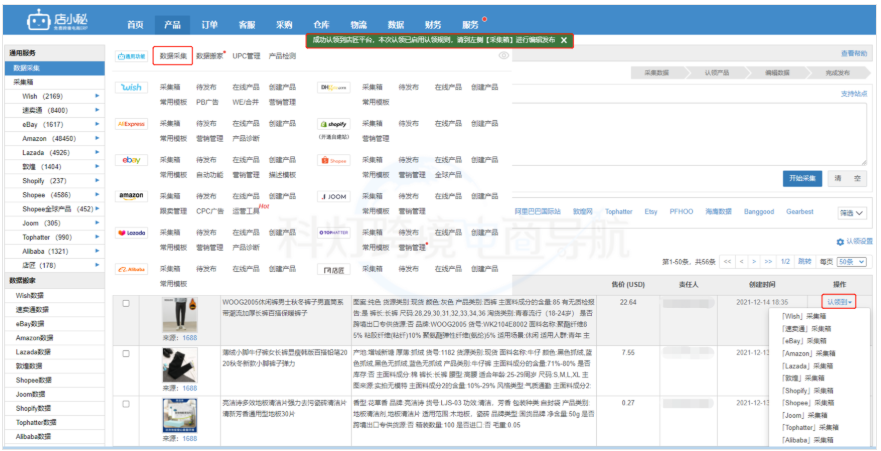The image size is (881, 451).
Task: Toggle the eye icon beside 产品检测
Action: [504, 56]
